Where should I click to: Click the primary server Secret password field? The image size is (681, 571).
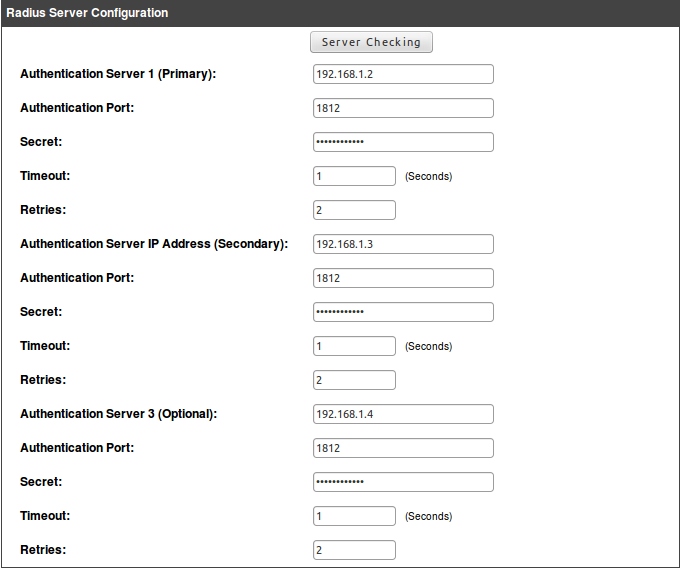point(403,142)
